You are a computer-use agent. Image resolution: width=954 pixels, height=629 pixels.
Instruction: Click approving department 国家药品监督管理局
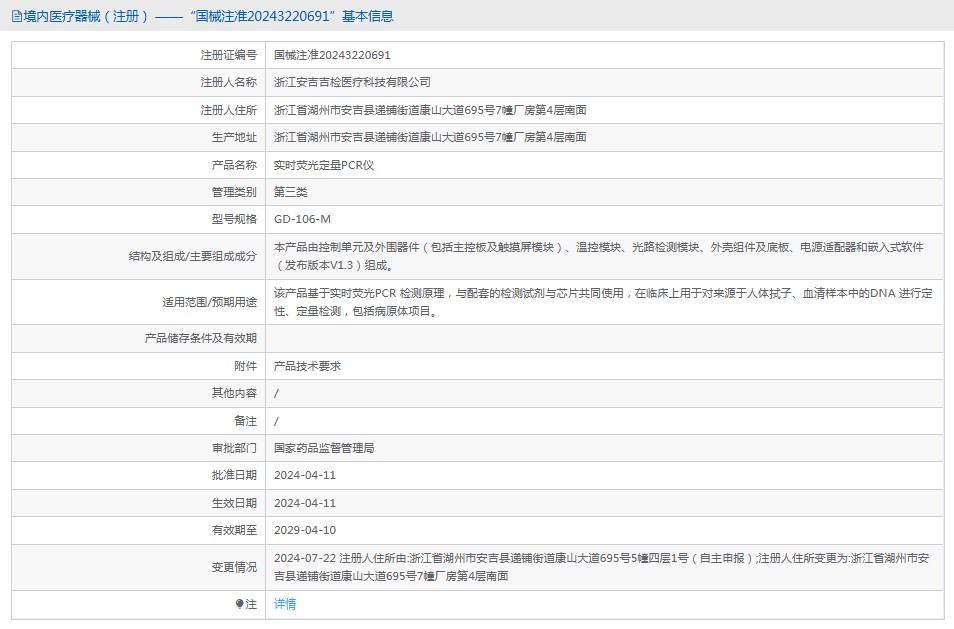324,448
